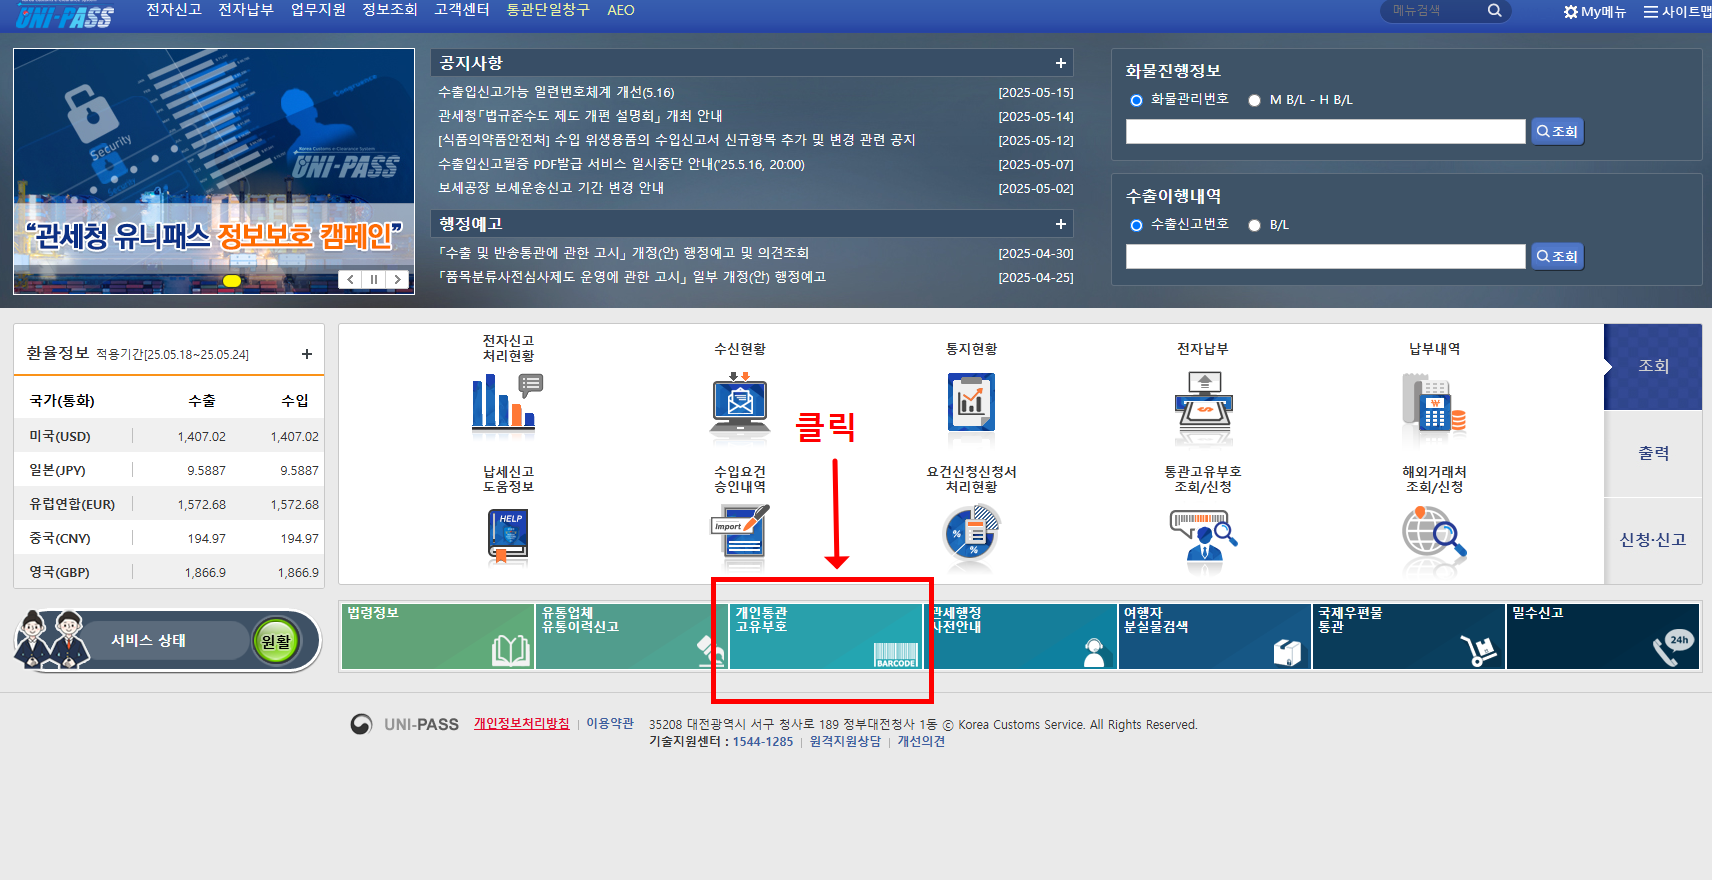The width and height of the screenshot is (1712, 880).
Task: Open the 유통업체 유통이력신고 tile
Action: (632, 636)
